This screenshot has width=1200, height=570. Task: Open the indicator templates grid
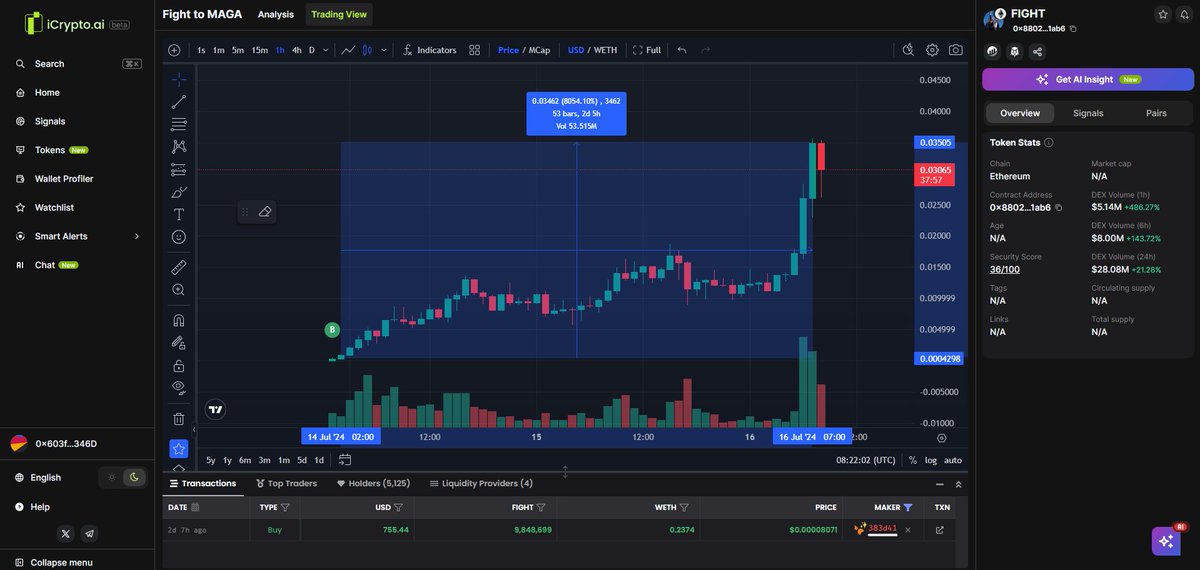click(475, 50)
